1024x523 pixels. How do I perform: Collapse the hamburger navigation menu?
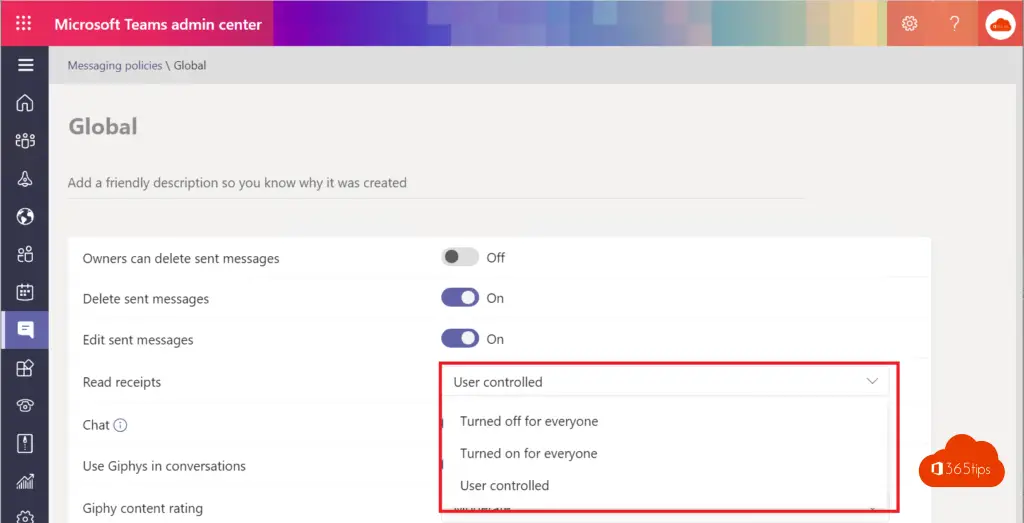tap(25, 65)
